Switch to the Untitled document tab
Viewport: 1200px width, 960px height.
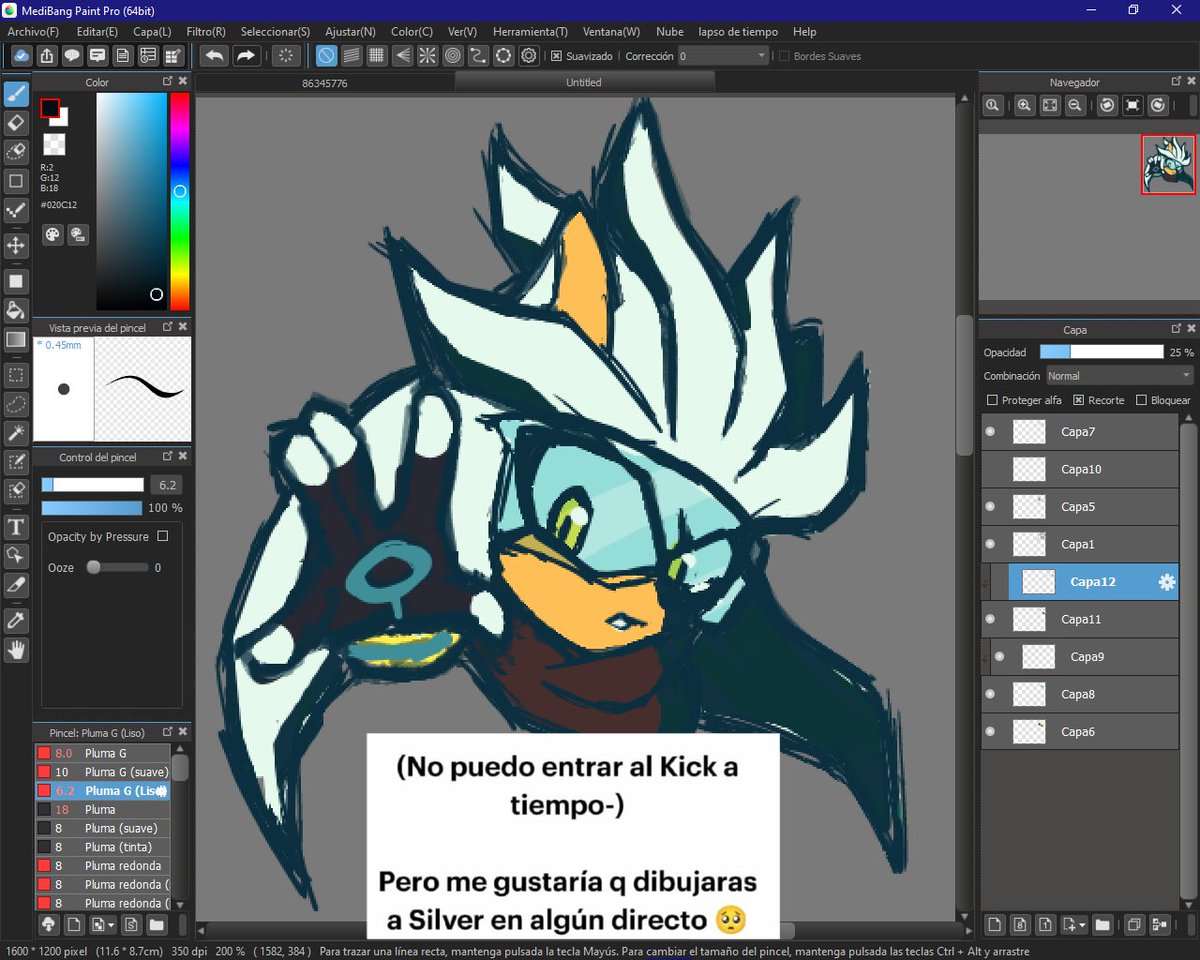point(584,83)
